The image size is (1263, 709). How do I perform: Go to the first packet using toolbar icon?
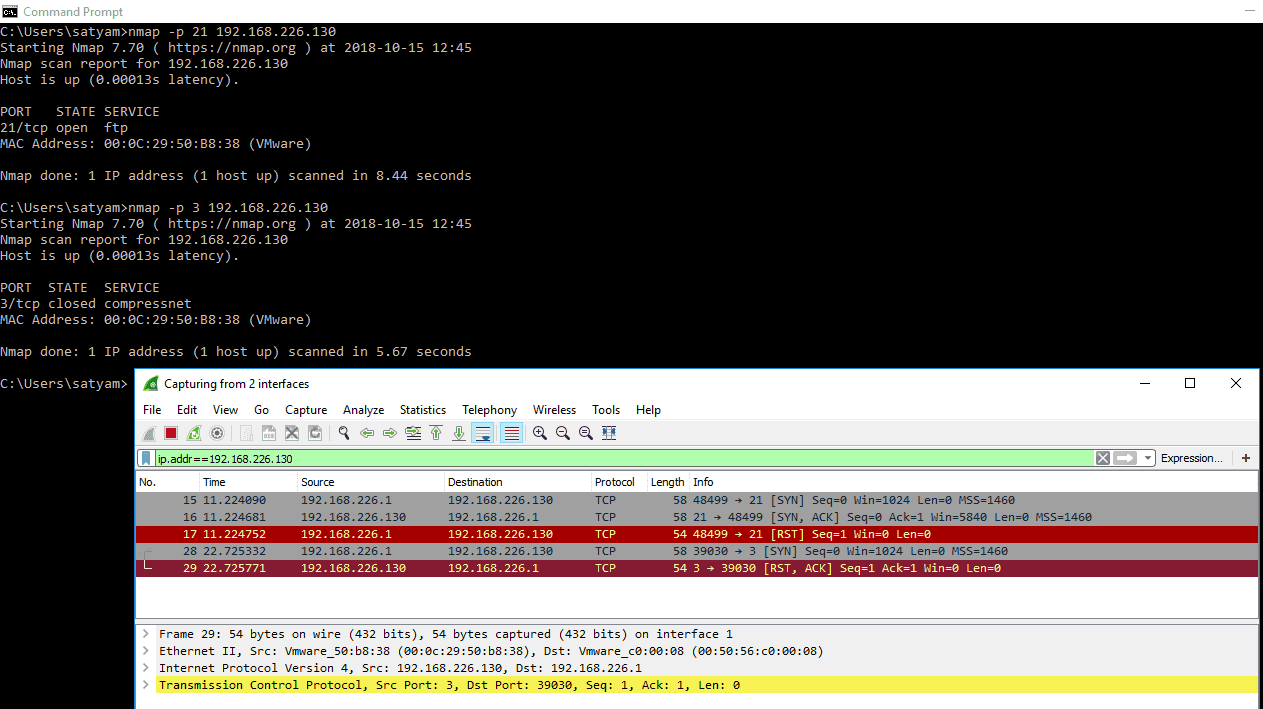tap(435, 432)
